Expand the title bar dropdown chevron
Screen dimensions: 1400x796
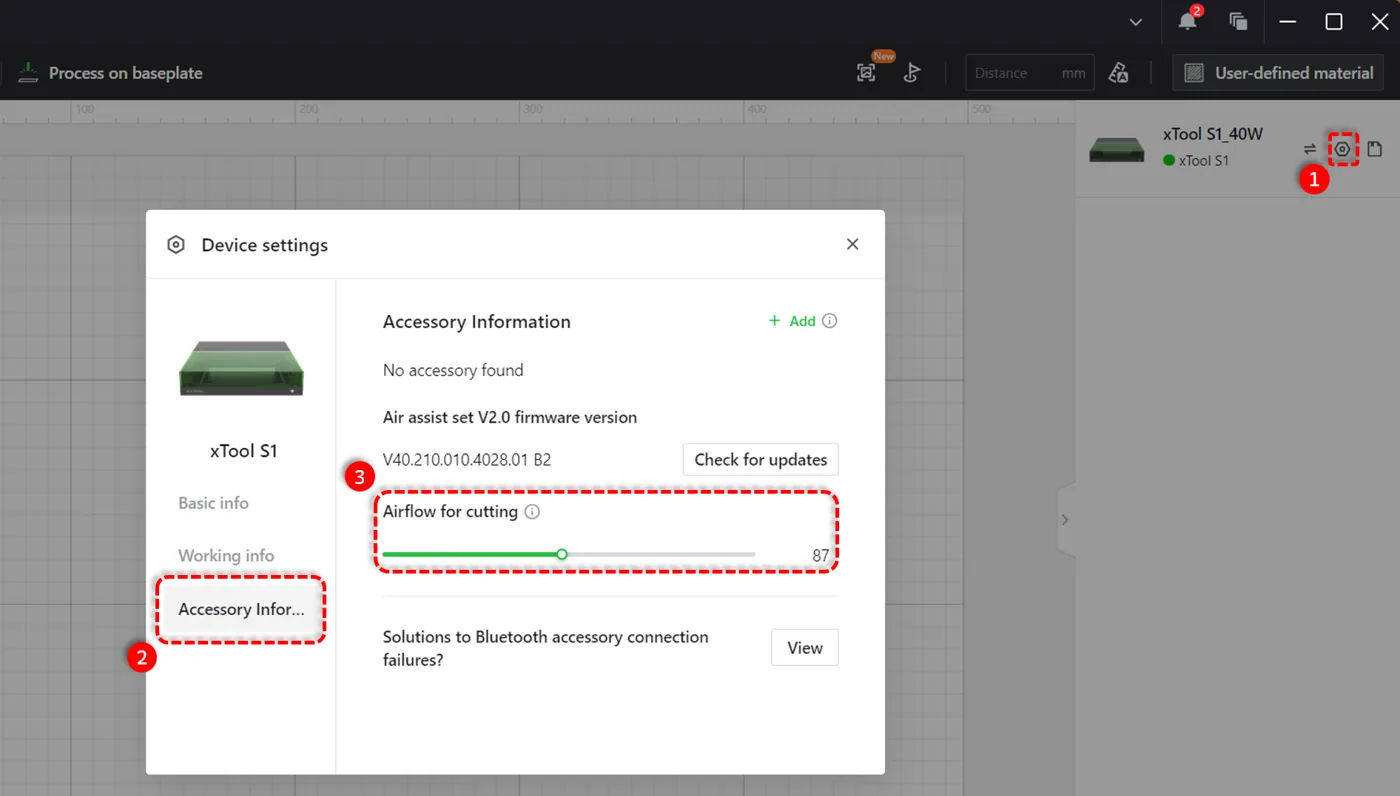point(1135,22)
